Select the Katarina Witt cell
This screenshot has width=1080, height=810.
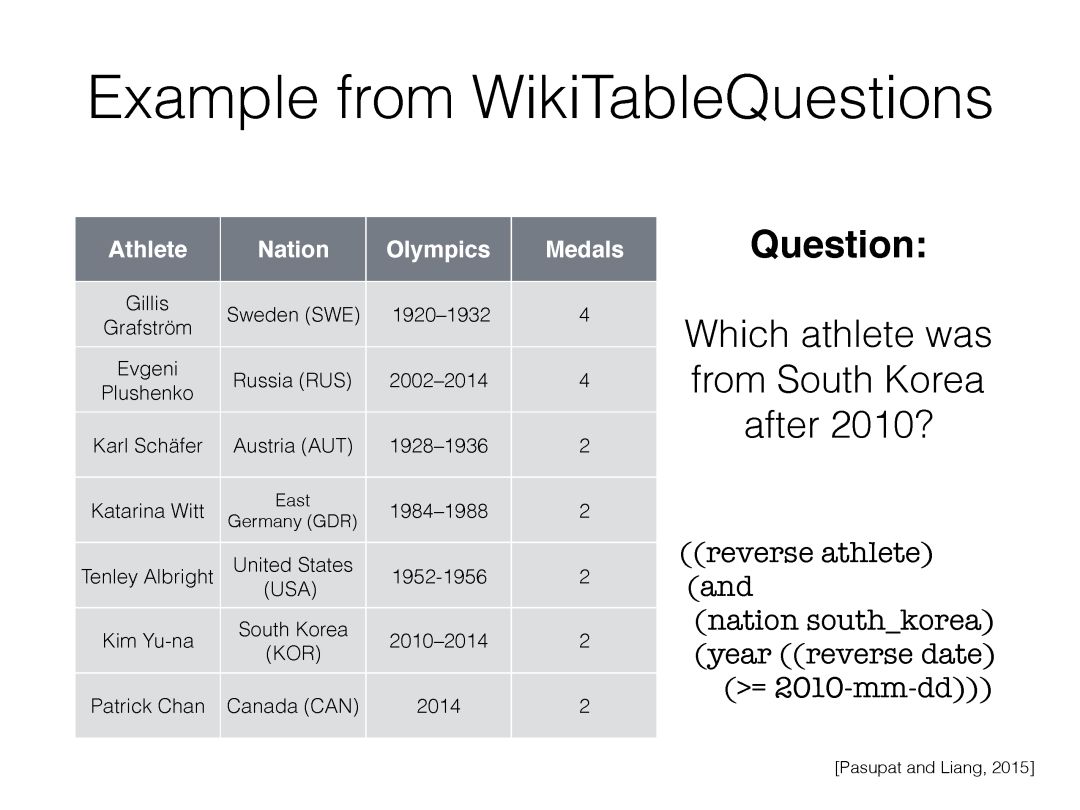(147, 510)
